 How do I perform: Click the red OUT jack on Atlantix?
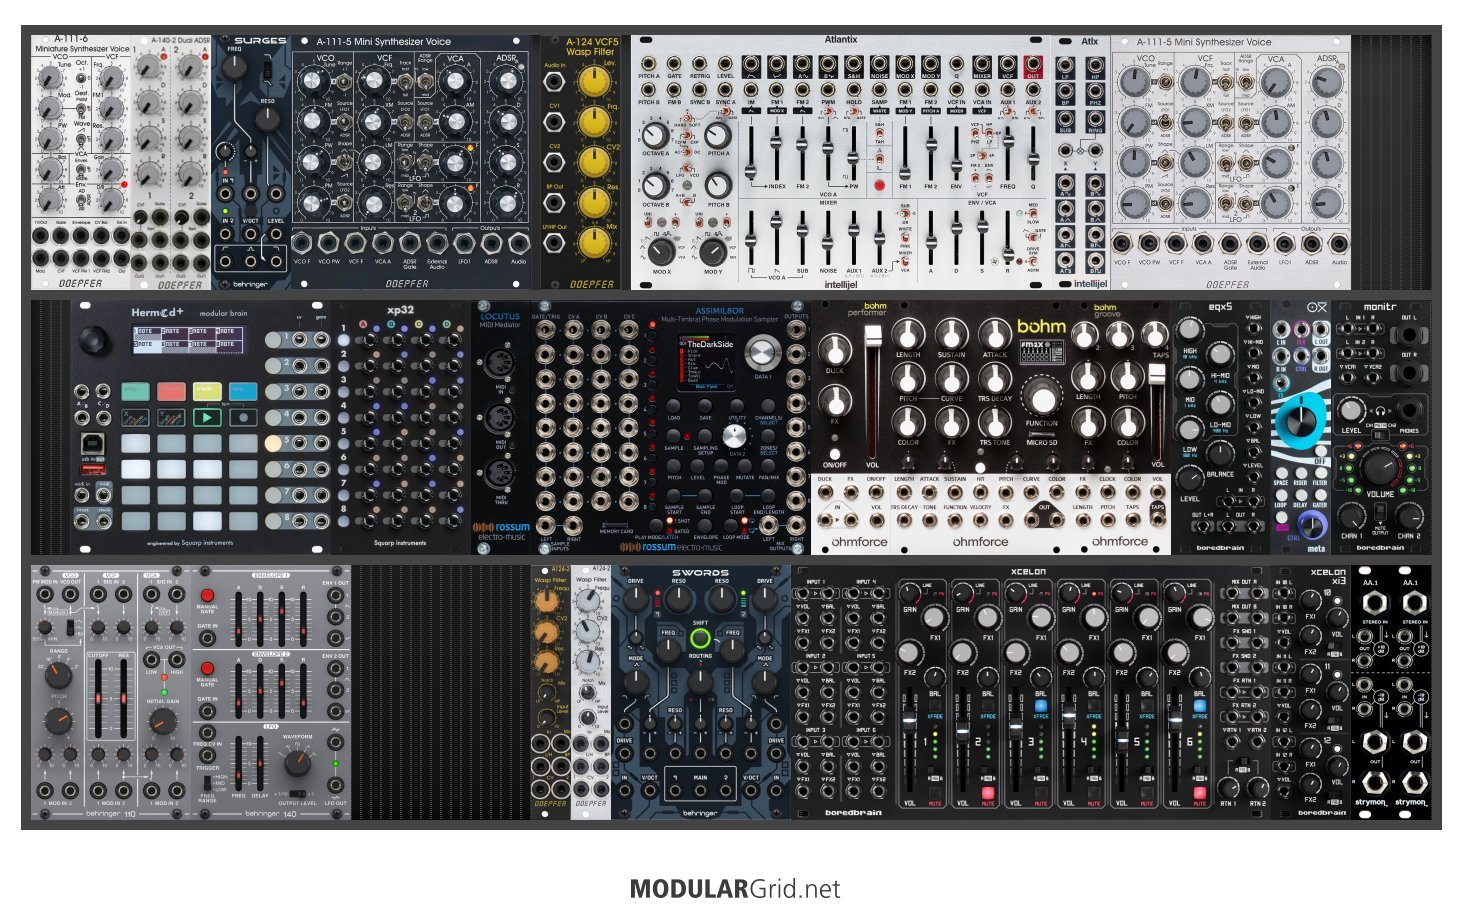(1033, 63)
